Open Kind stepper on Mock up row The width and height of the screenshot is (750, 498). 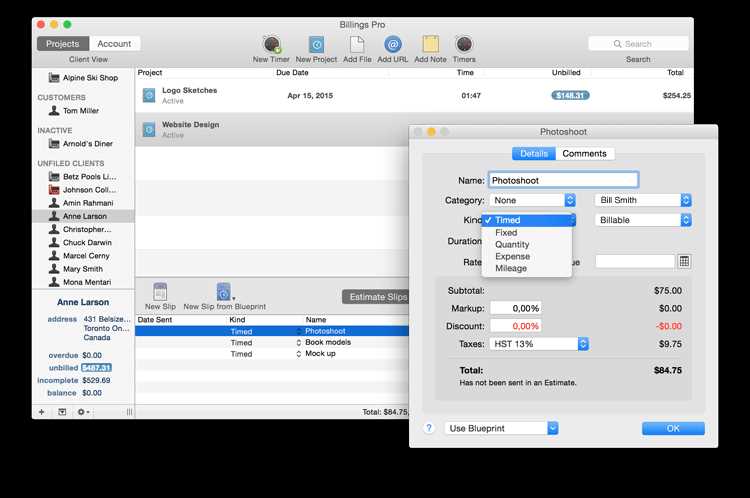[x=298, y=354]
